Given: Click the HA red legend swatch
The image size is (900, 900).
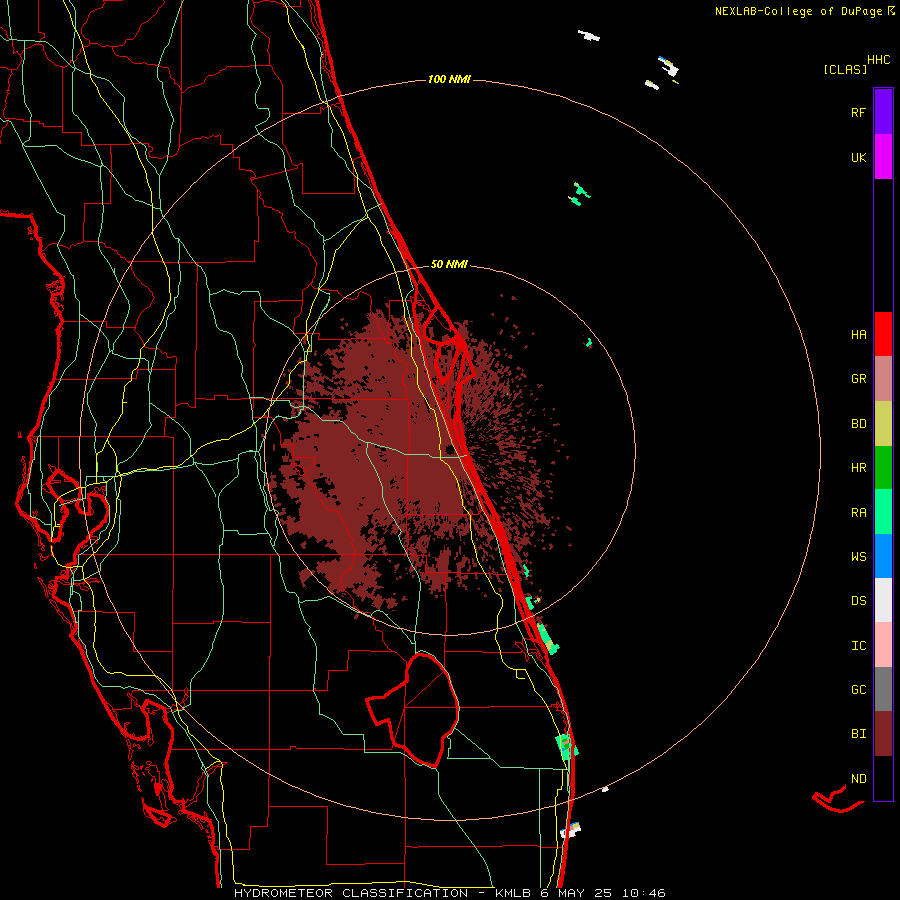Looking at the screenshot, I should [883, 334].
